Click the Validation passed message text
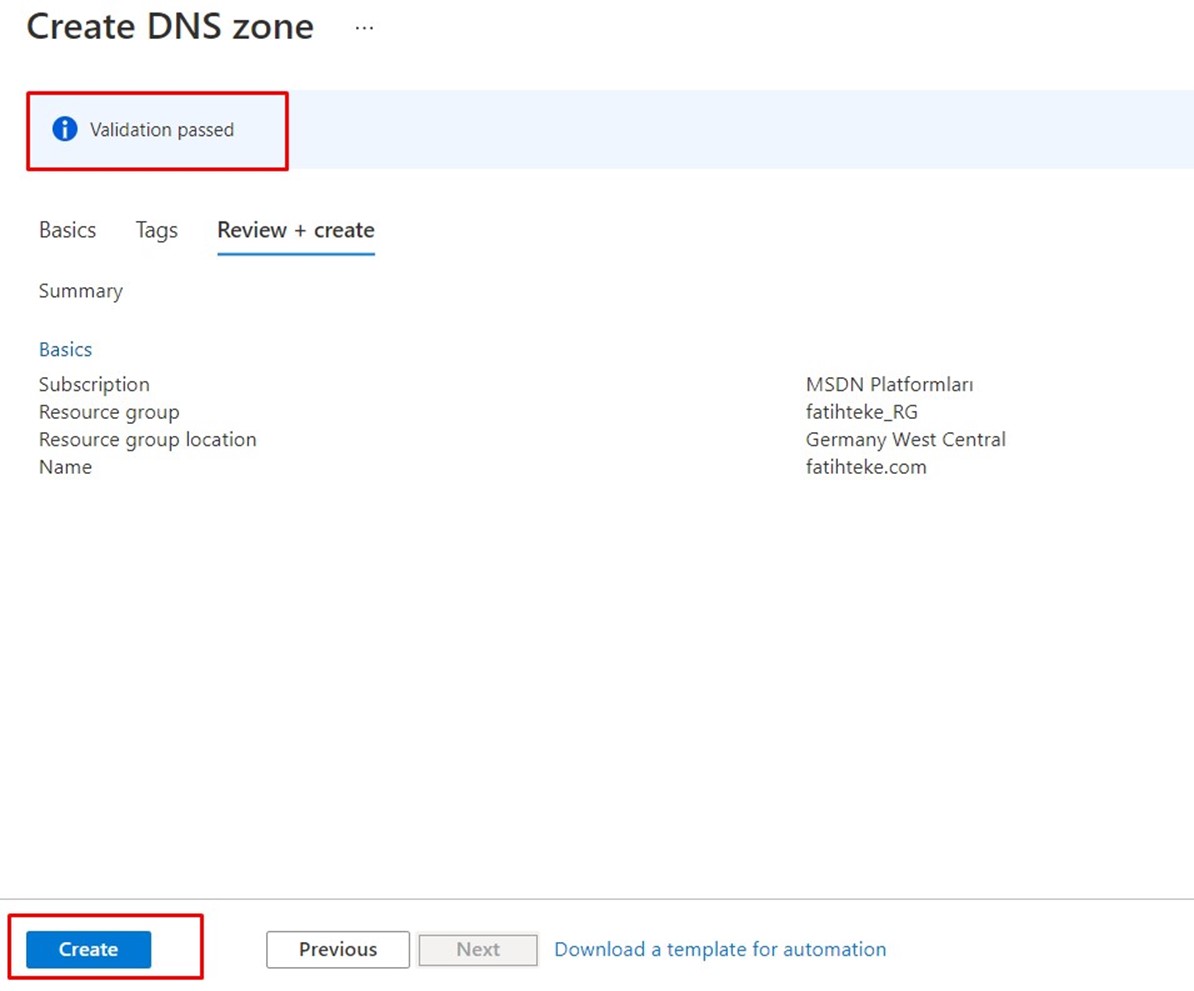The image size is (1194, 991). coord(162,130)
